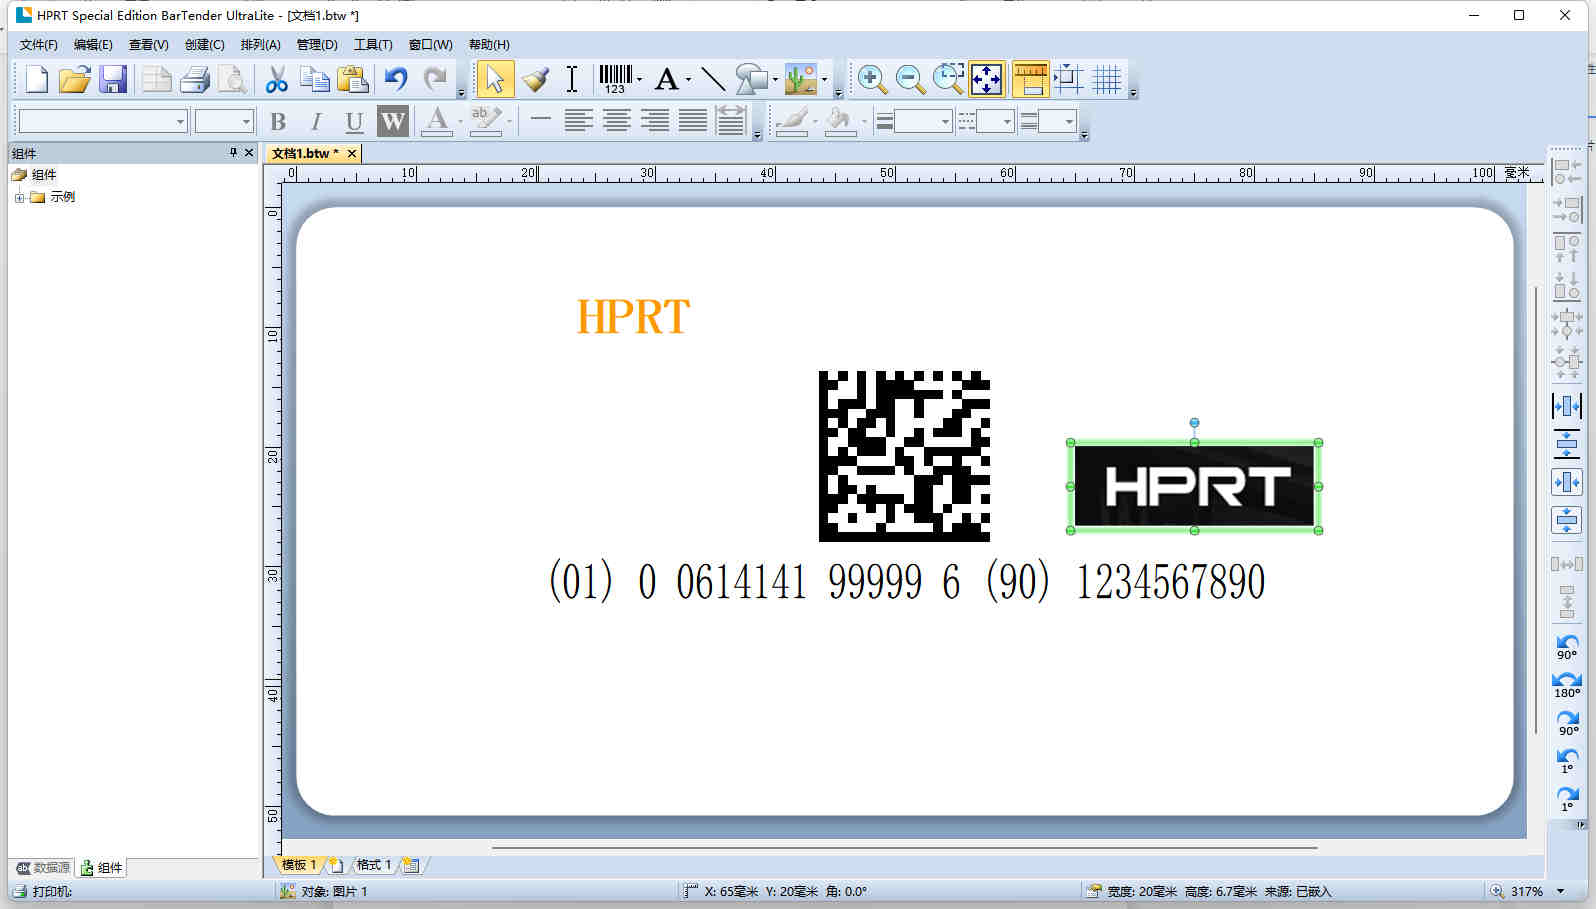Open the line color pen picker

point(792,121)
